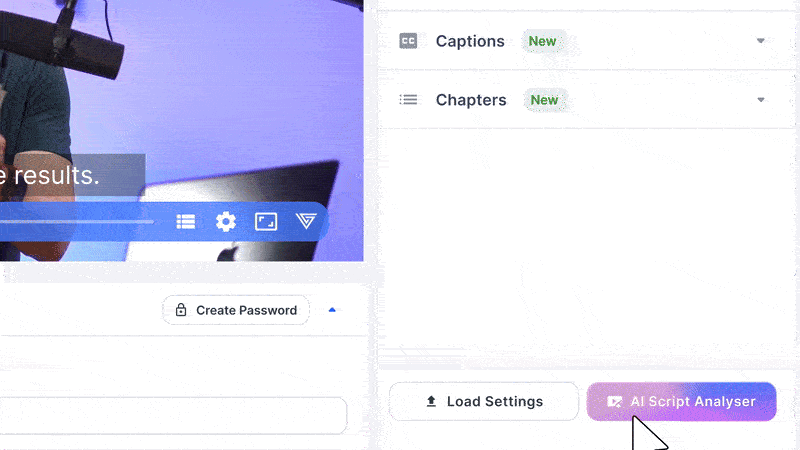The height and width of the screenshot is (450, 800).
Task: Focus the empty input field below Create Password
Action: coord(173,416)
